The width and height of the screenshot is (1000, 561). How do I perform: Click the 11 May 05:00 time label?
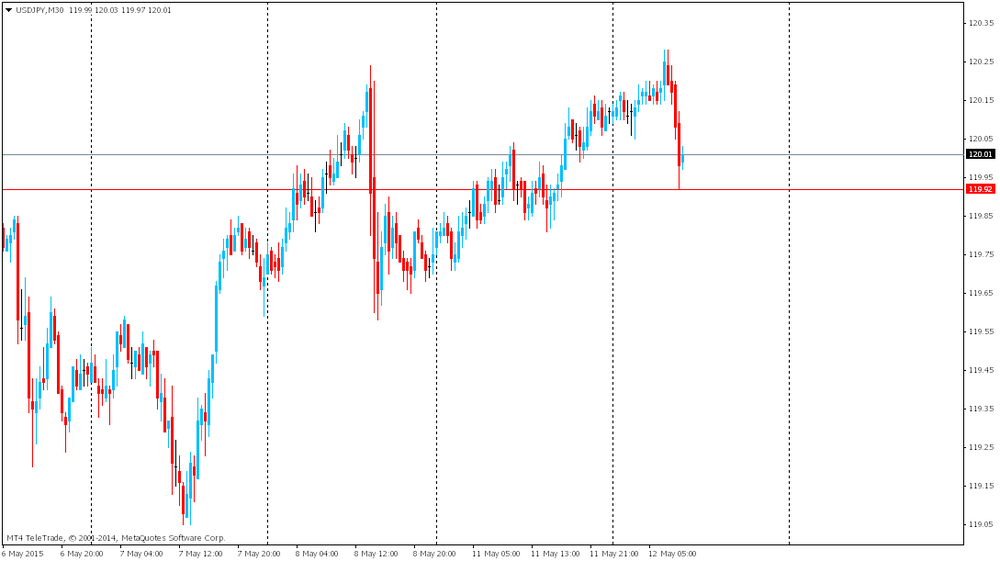495,553
